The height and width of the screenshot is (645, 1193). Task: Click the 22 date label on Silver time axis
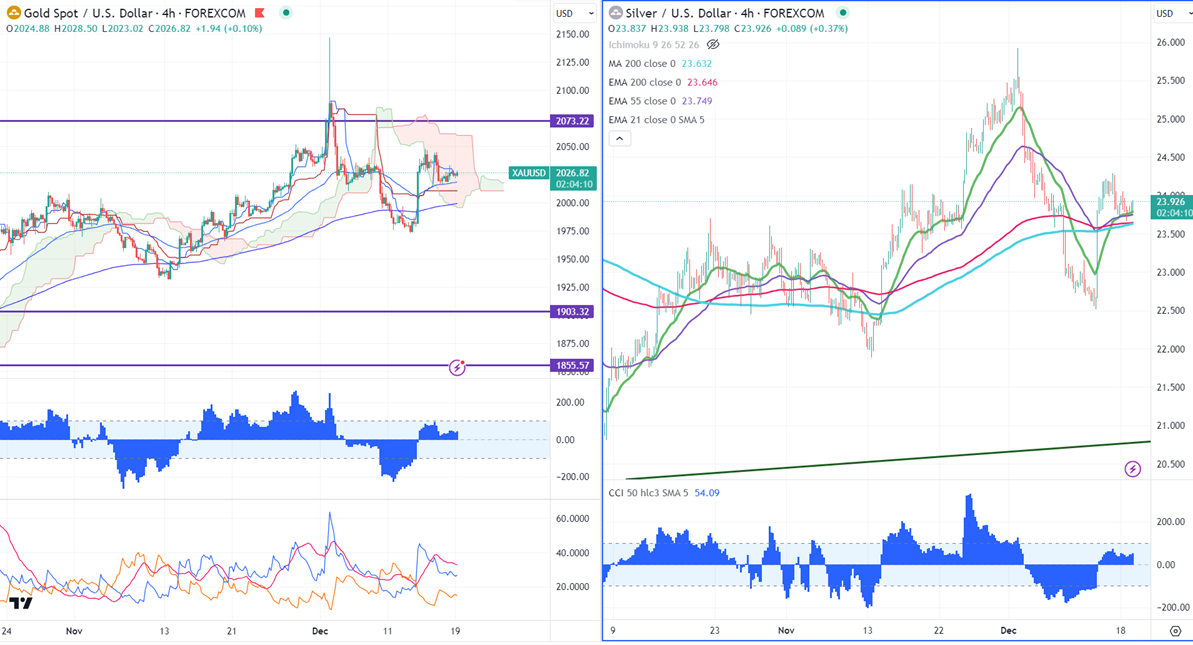pyautogui.click(x=939, y=631)
